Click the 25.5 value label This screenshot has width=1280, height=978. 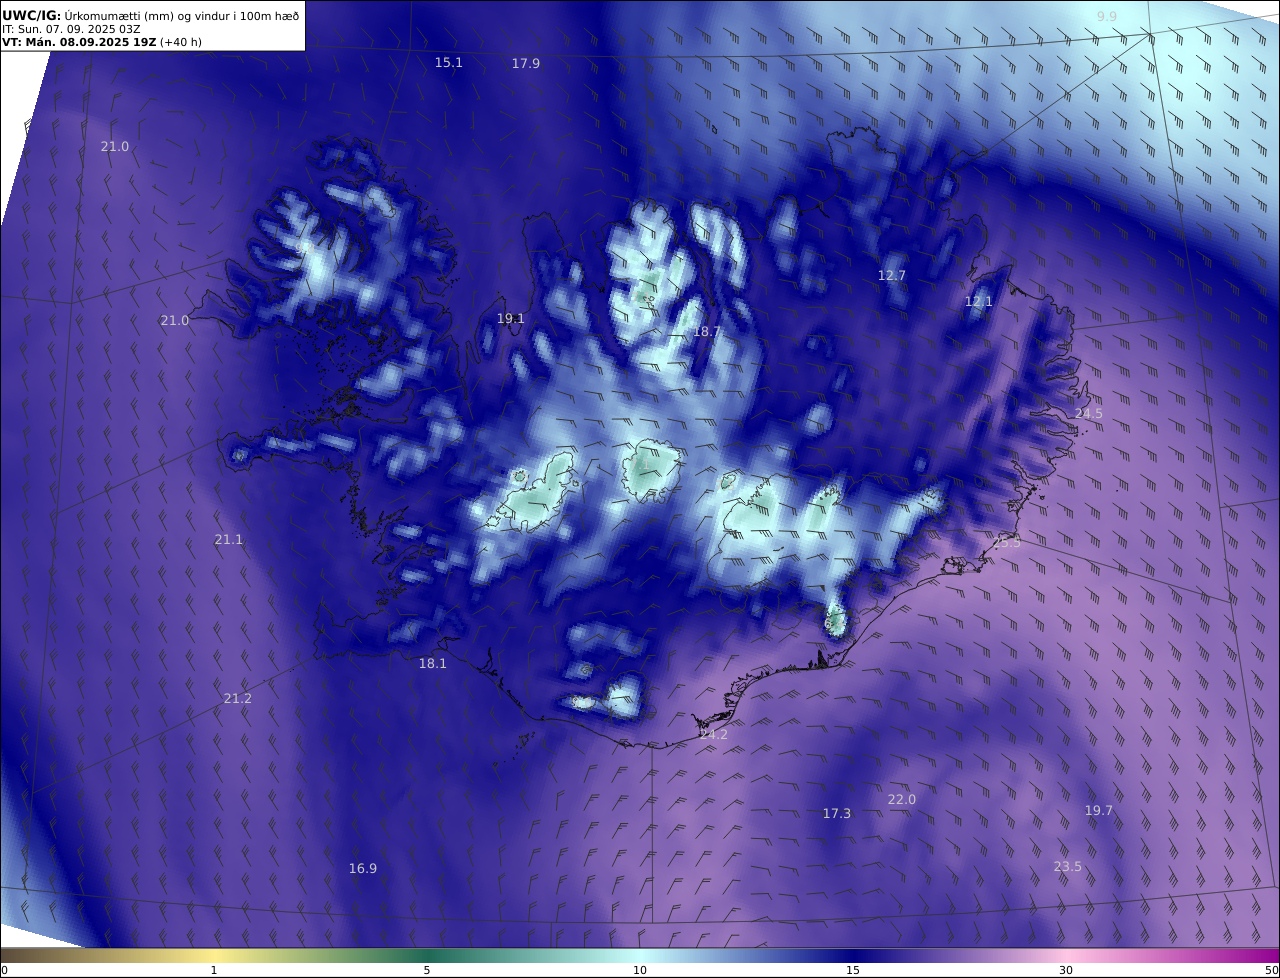click(1007, 542)
